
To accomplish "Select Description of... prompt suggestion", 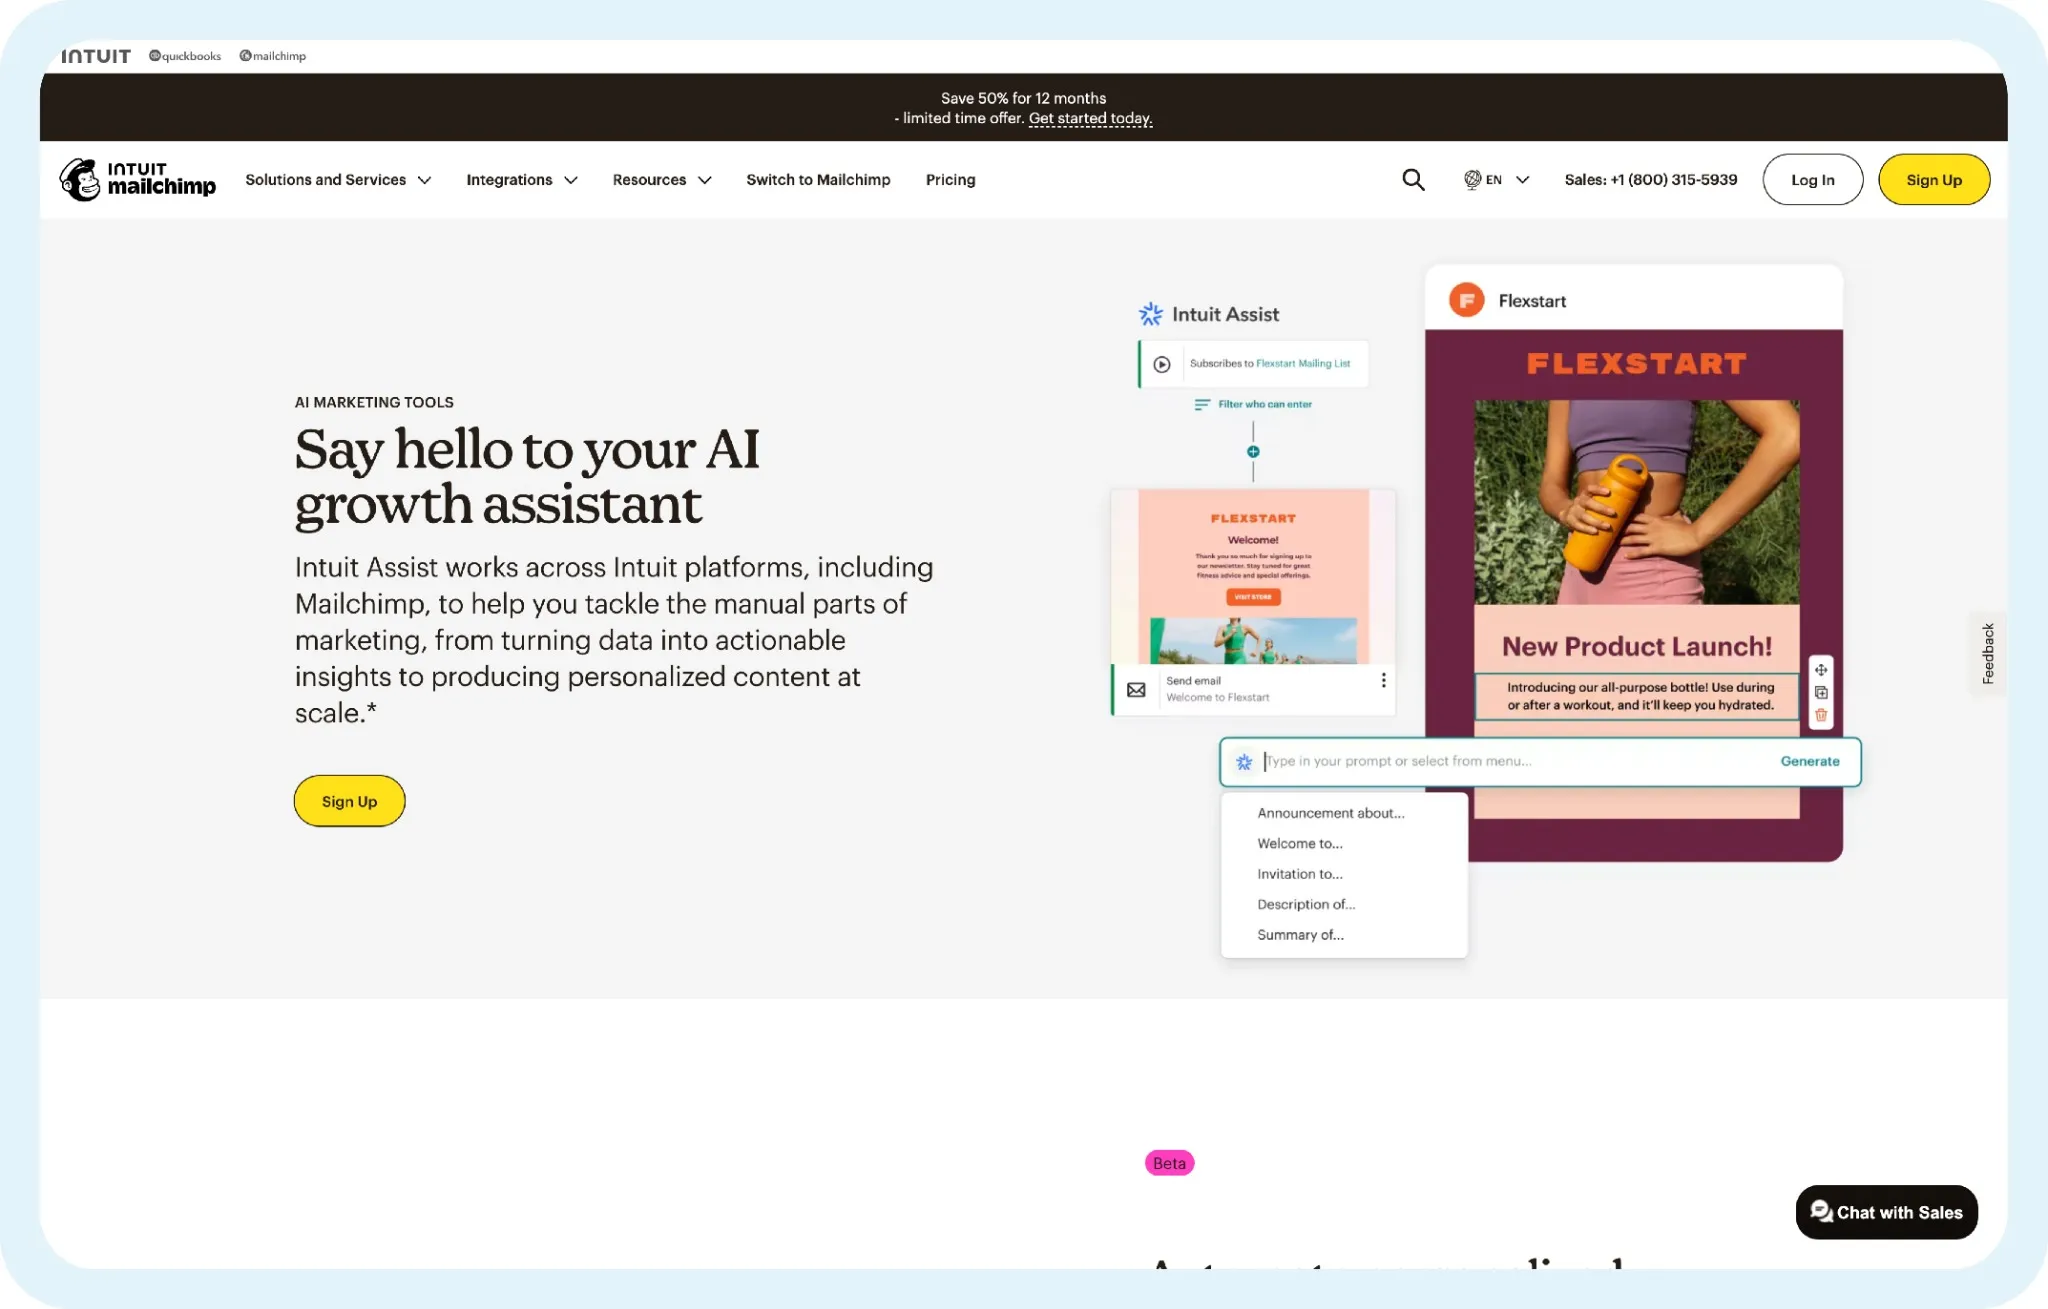I will click(1306, 904).
